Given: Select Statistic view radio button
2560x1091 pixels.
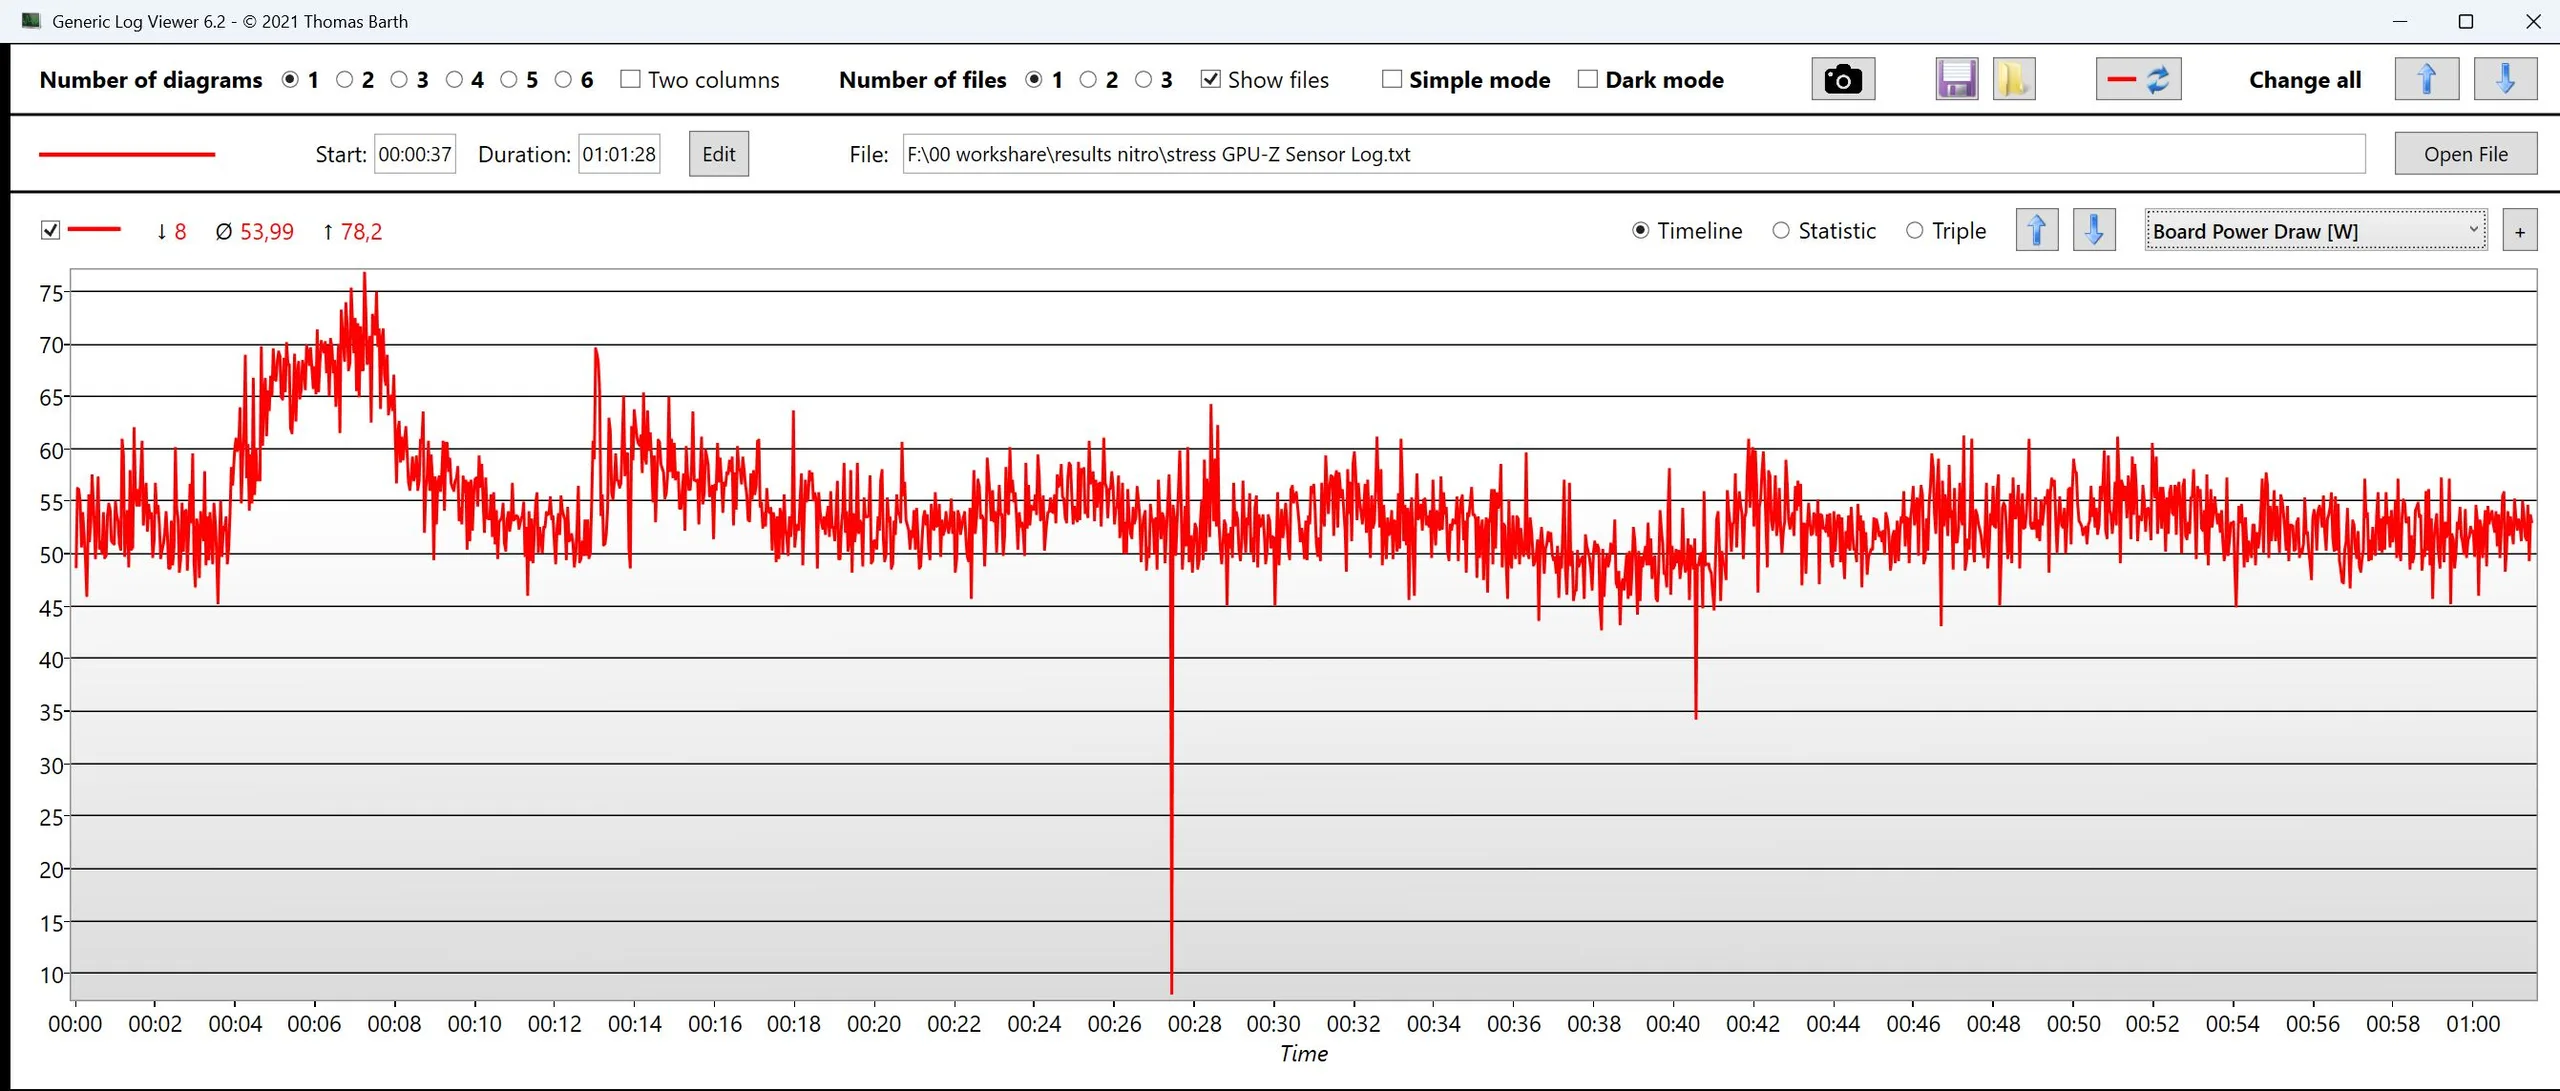Looking at the screenshot, I should [1781, 231].
